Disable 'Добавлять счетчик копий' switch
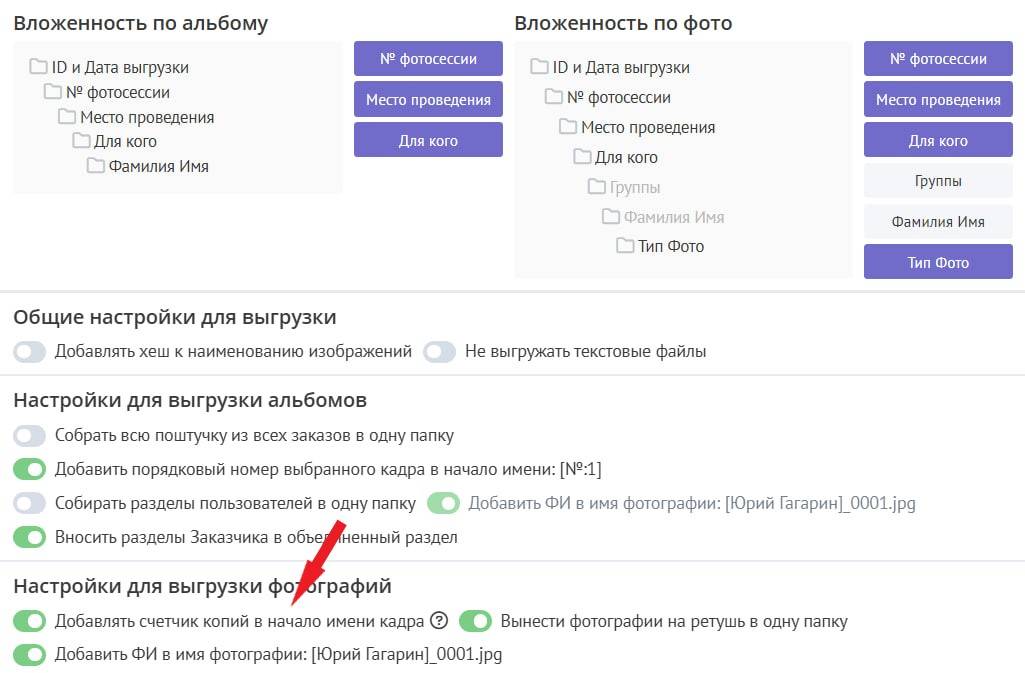 click(30, 621)
